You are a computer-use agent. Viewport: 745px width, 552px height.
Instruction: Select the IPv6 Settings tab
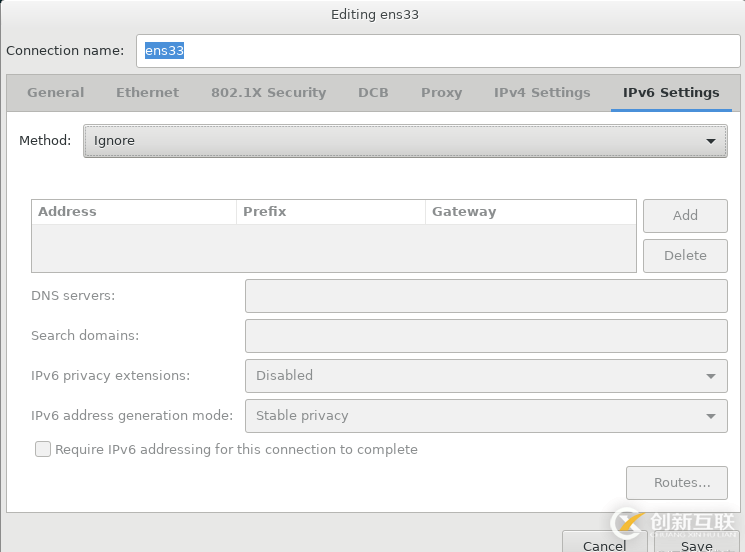(671, 93)
